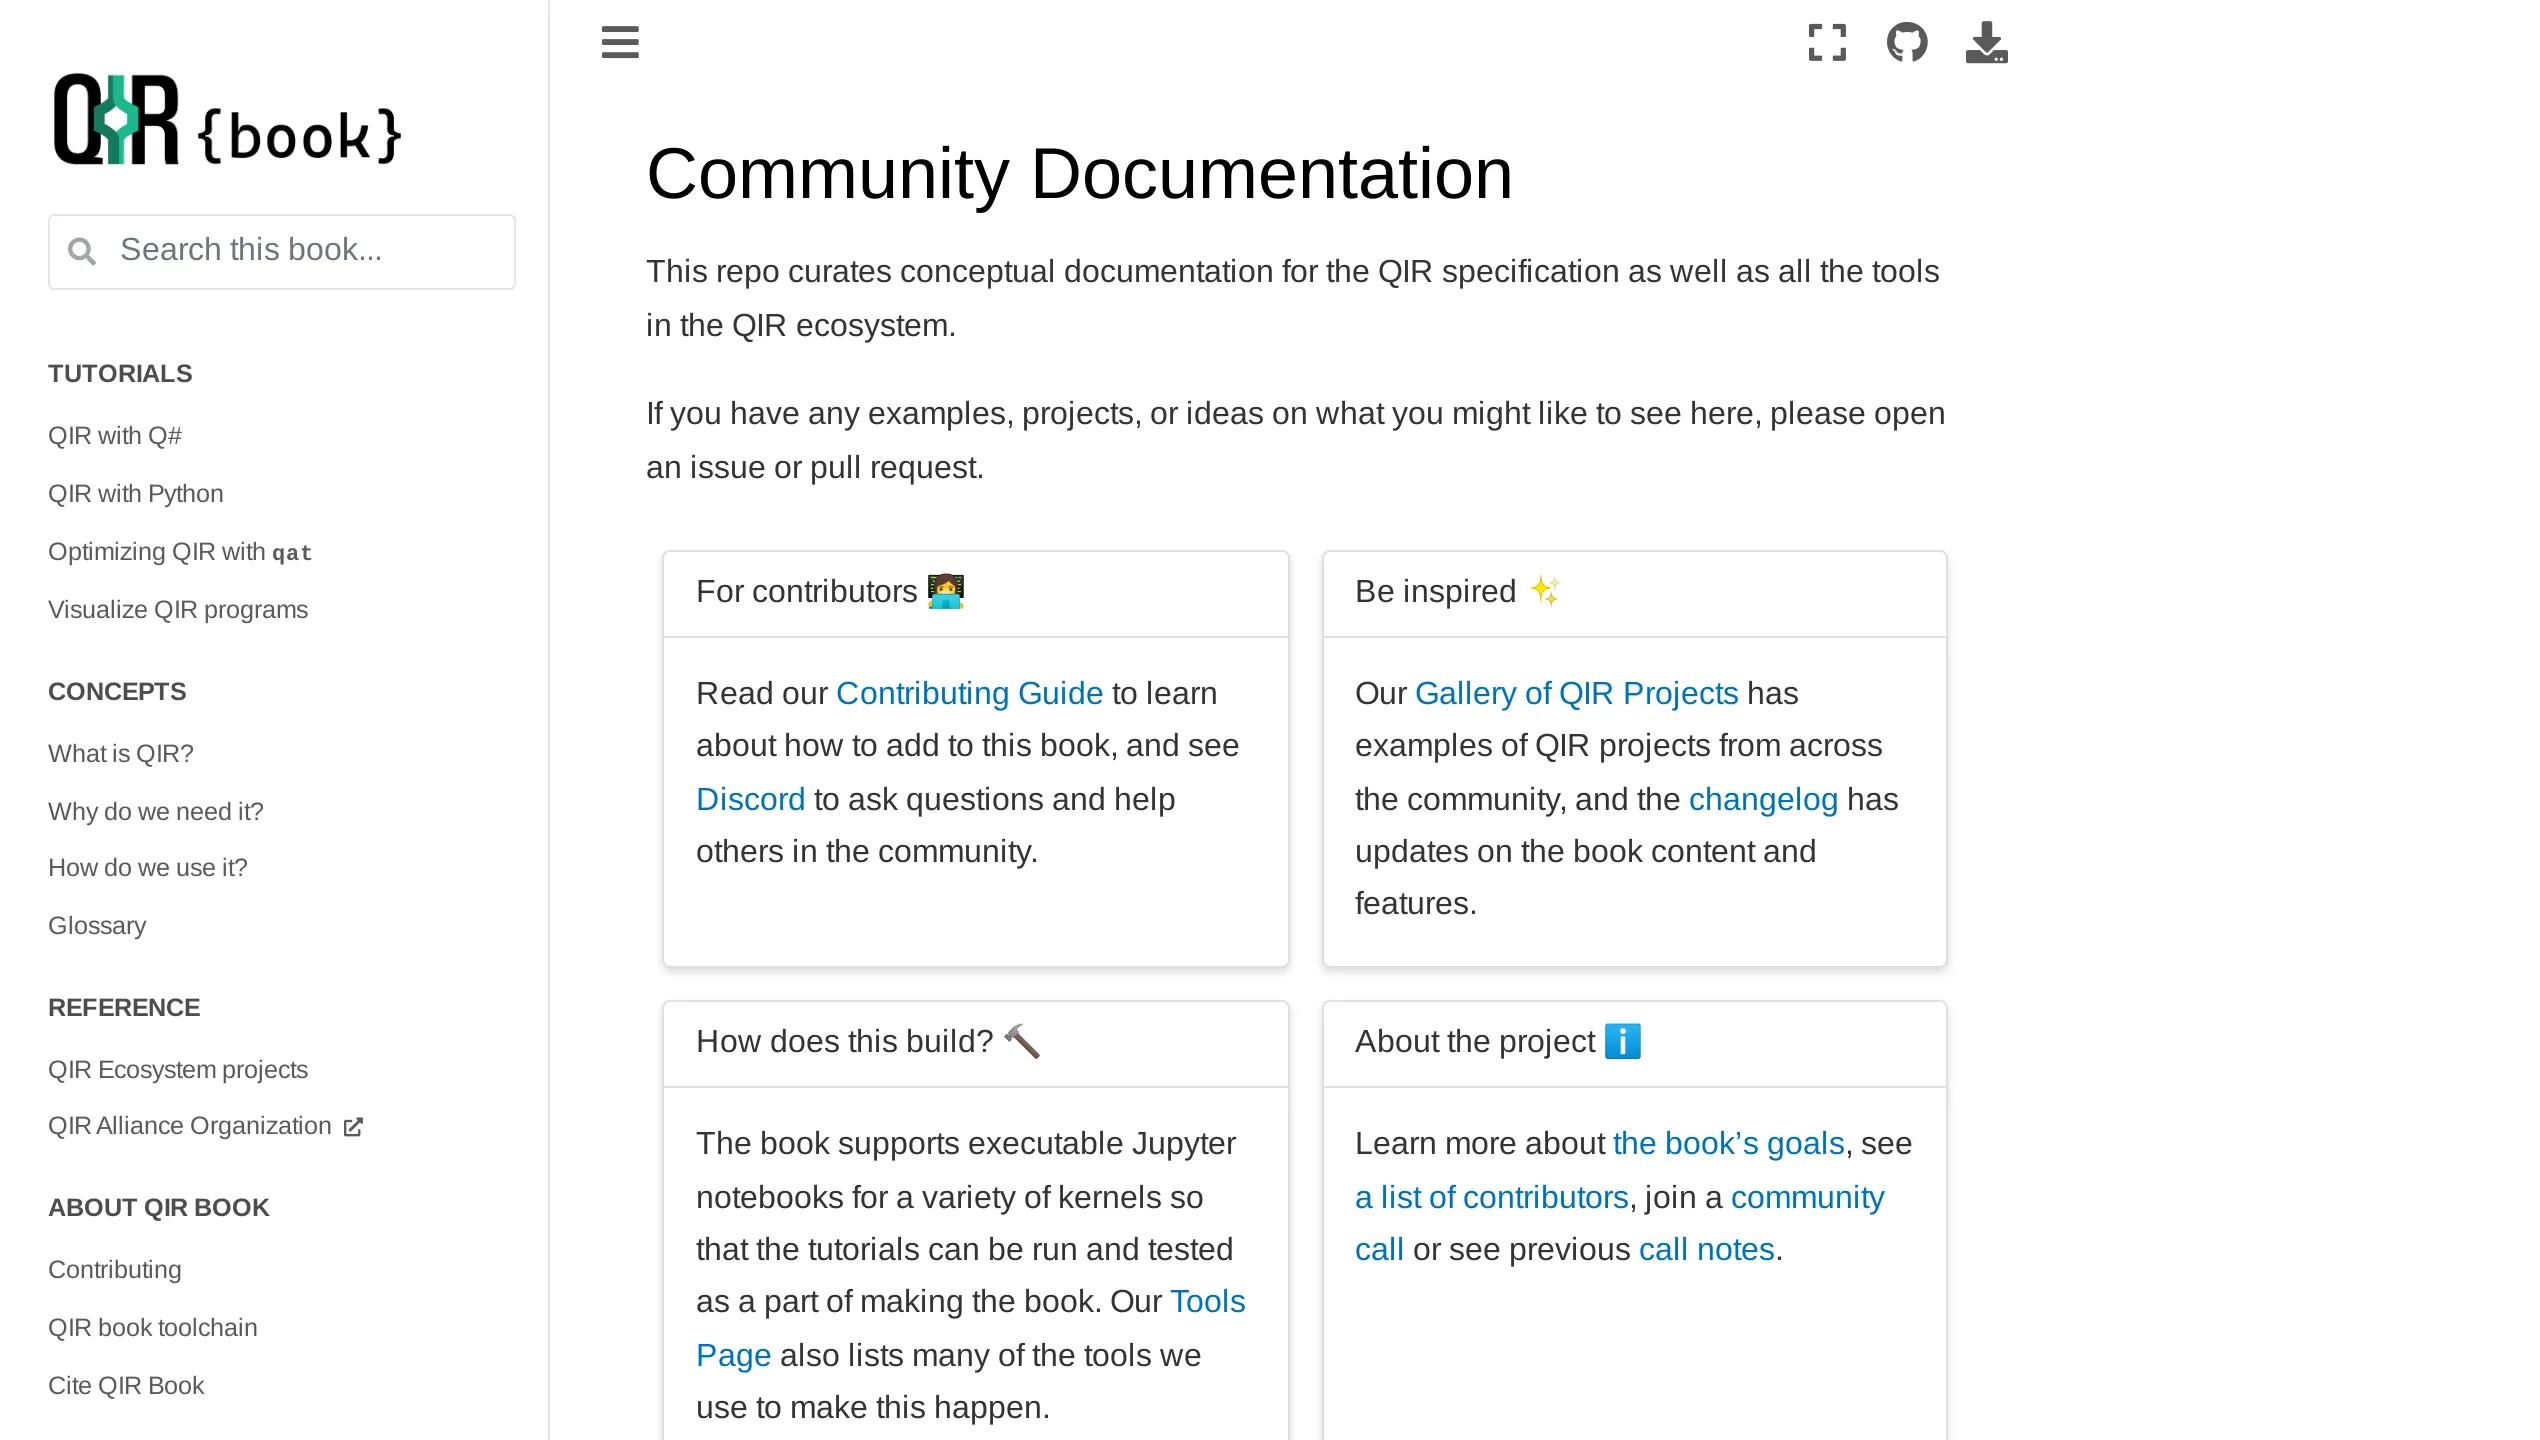Click the external link icon beside QIR Alliance Organization
The height and width of the screenshot is (1440, 2540).
coord(353,1127)
